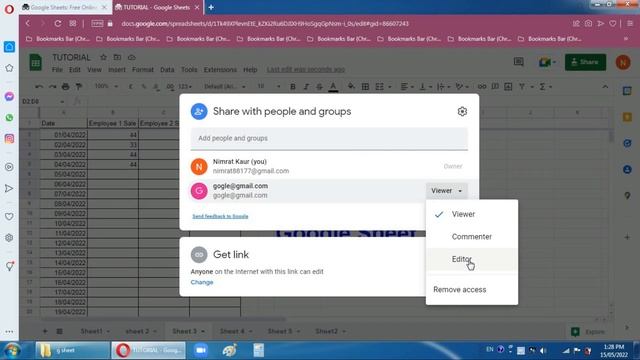Click the borders toolbar icon
640x360 pixels.
coord(365,87)
